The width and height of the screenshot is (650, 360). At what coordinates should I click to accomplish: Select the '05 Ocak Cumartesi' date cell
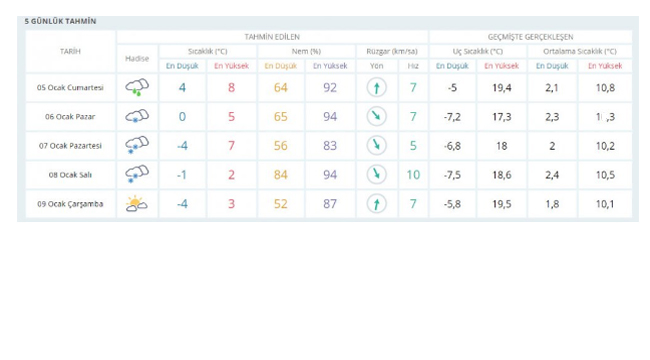click(x=70, y=88)
